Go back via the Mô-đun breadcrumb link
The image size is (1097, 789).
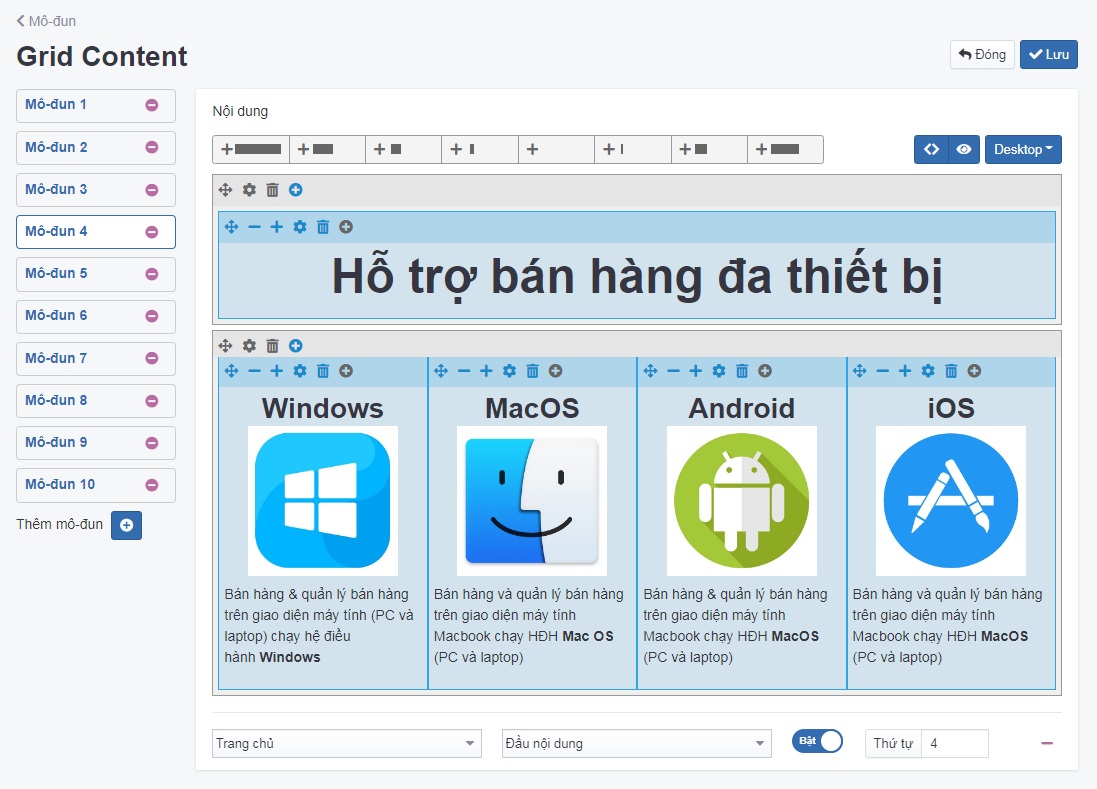click(x=46, y=20)
